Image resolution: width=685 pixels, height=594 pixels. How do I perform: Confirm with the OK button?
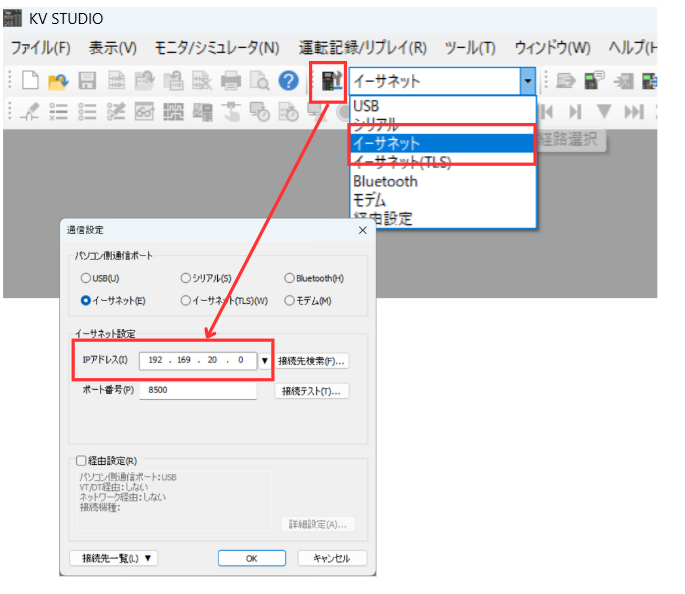(x=252, y=558)
